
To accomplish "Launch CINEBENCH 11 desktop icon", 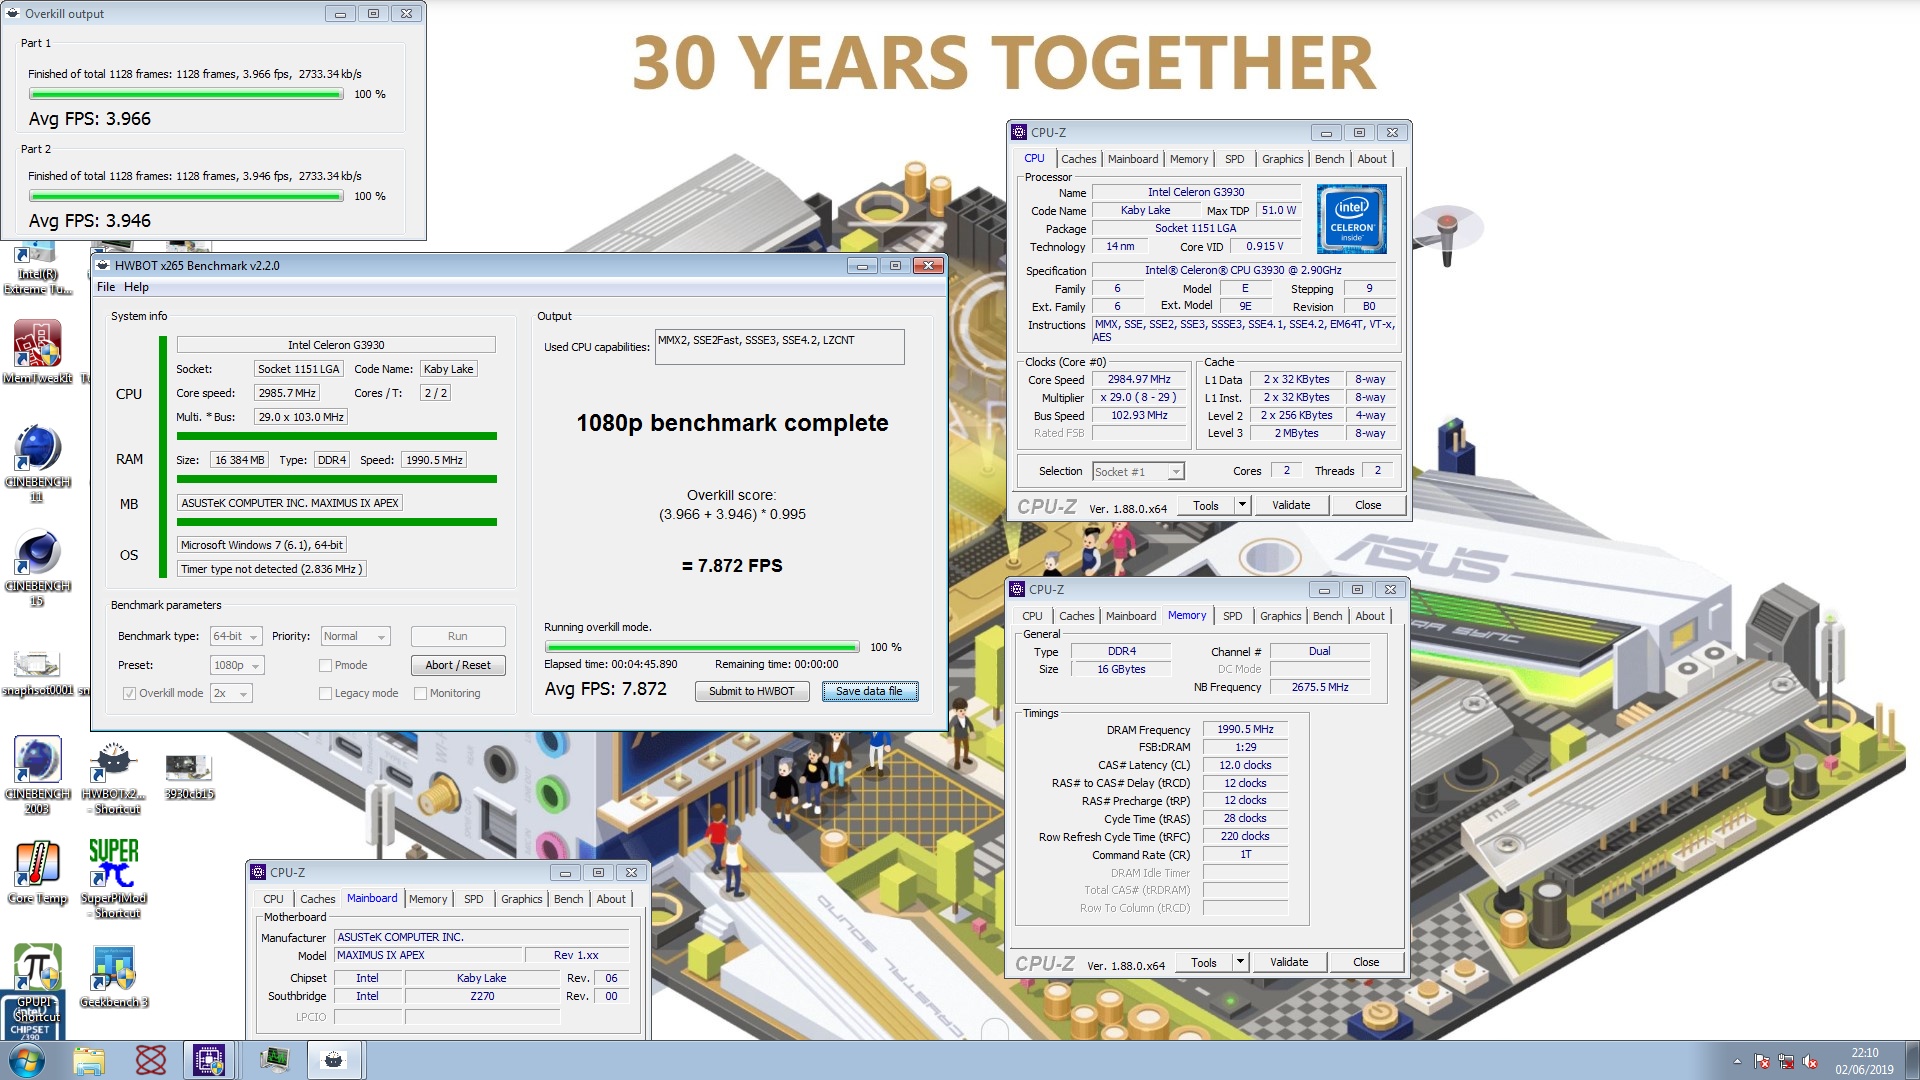I will tap(37, 462).
